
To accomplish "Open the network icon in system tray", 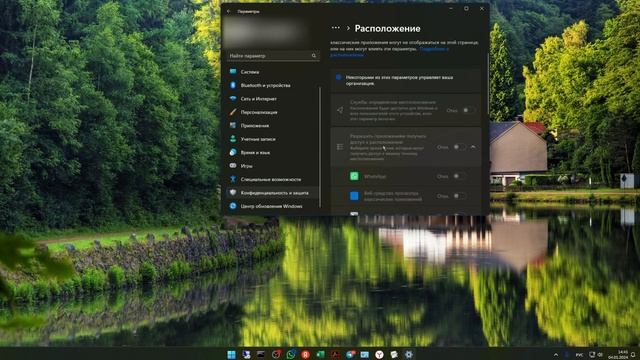I will pos(592,355).
